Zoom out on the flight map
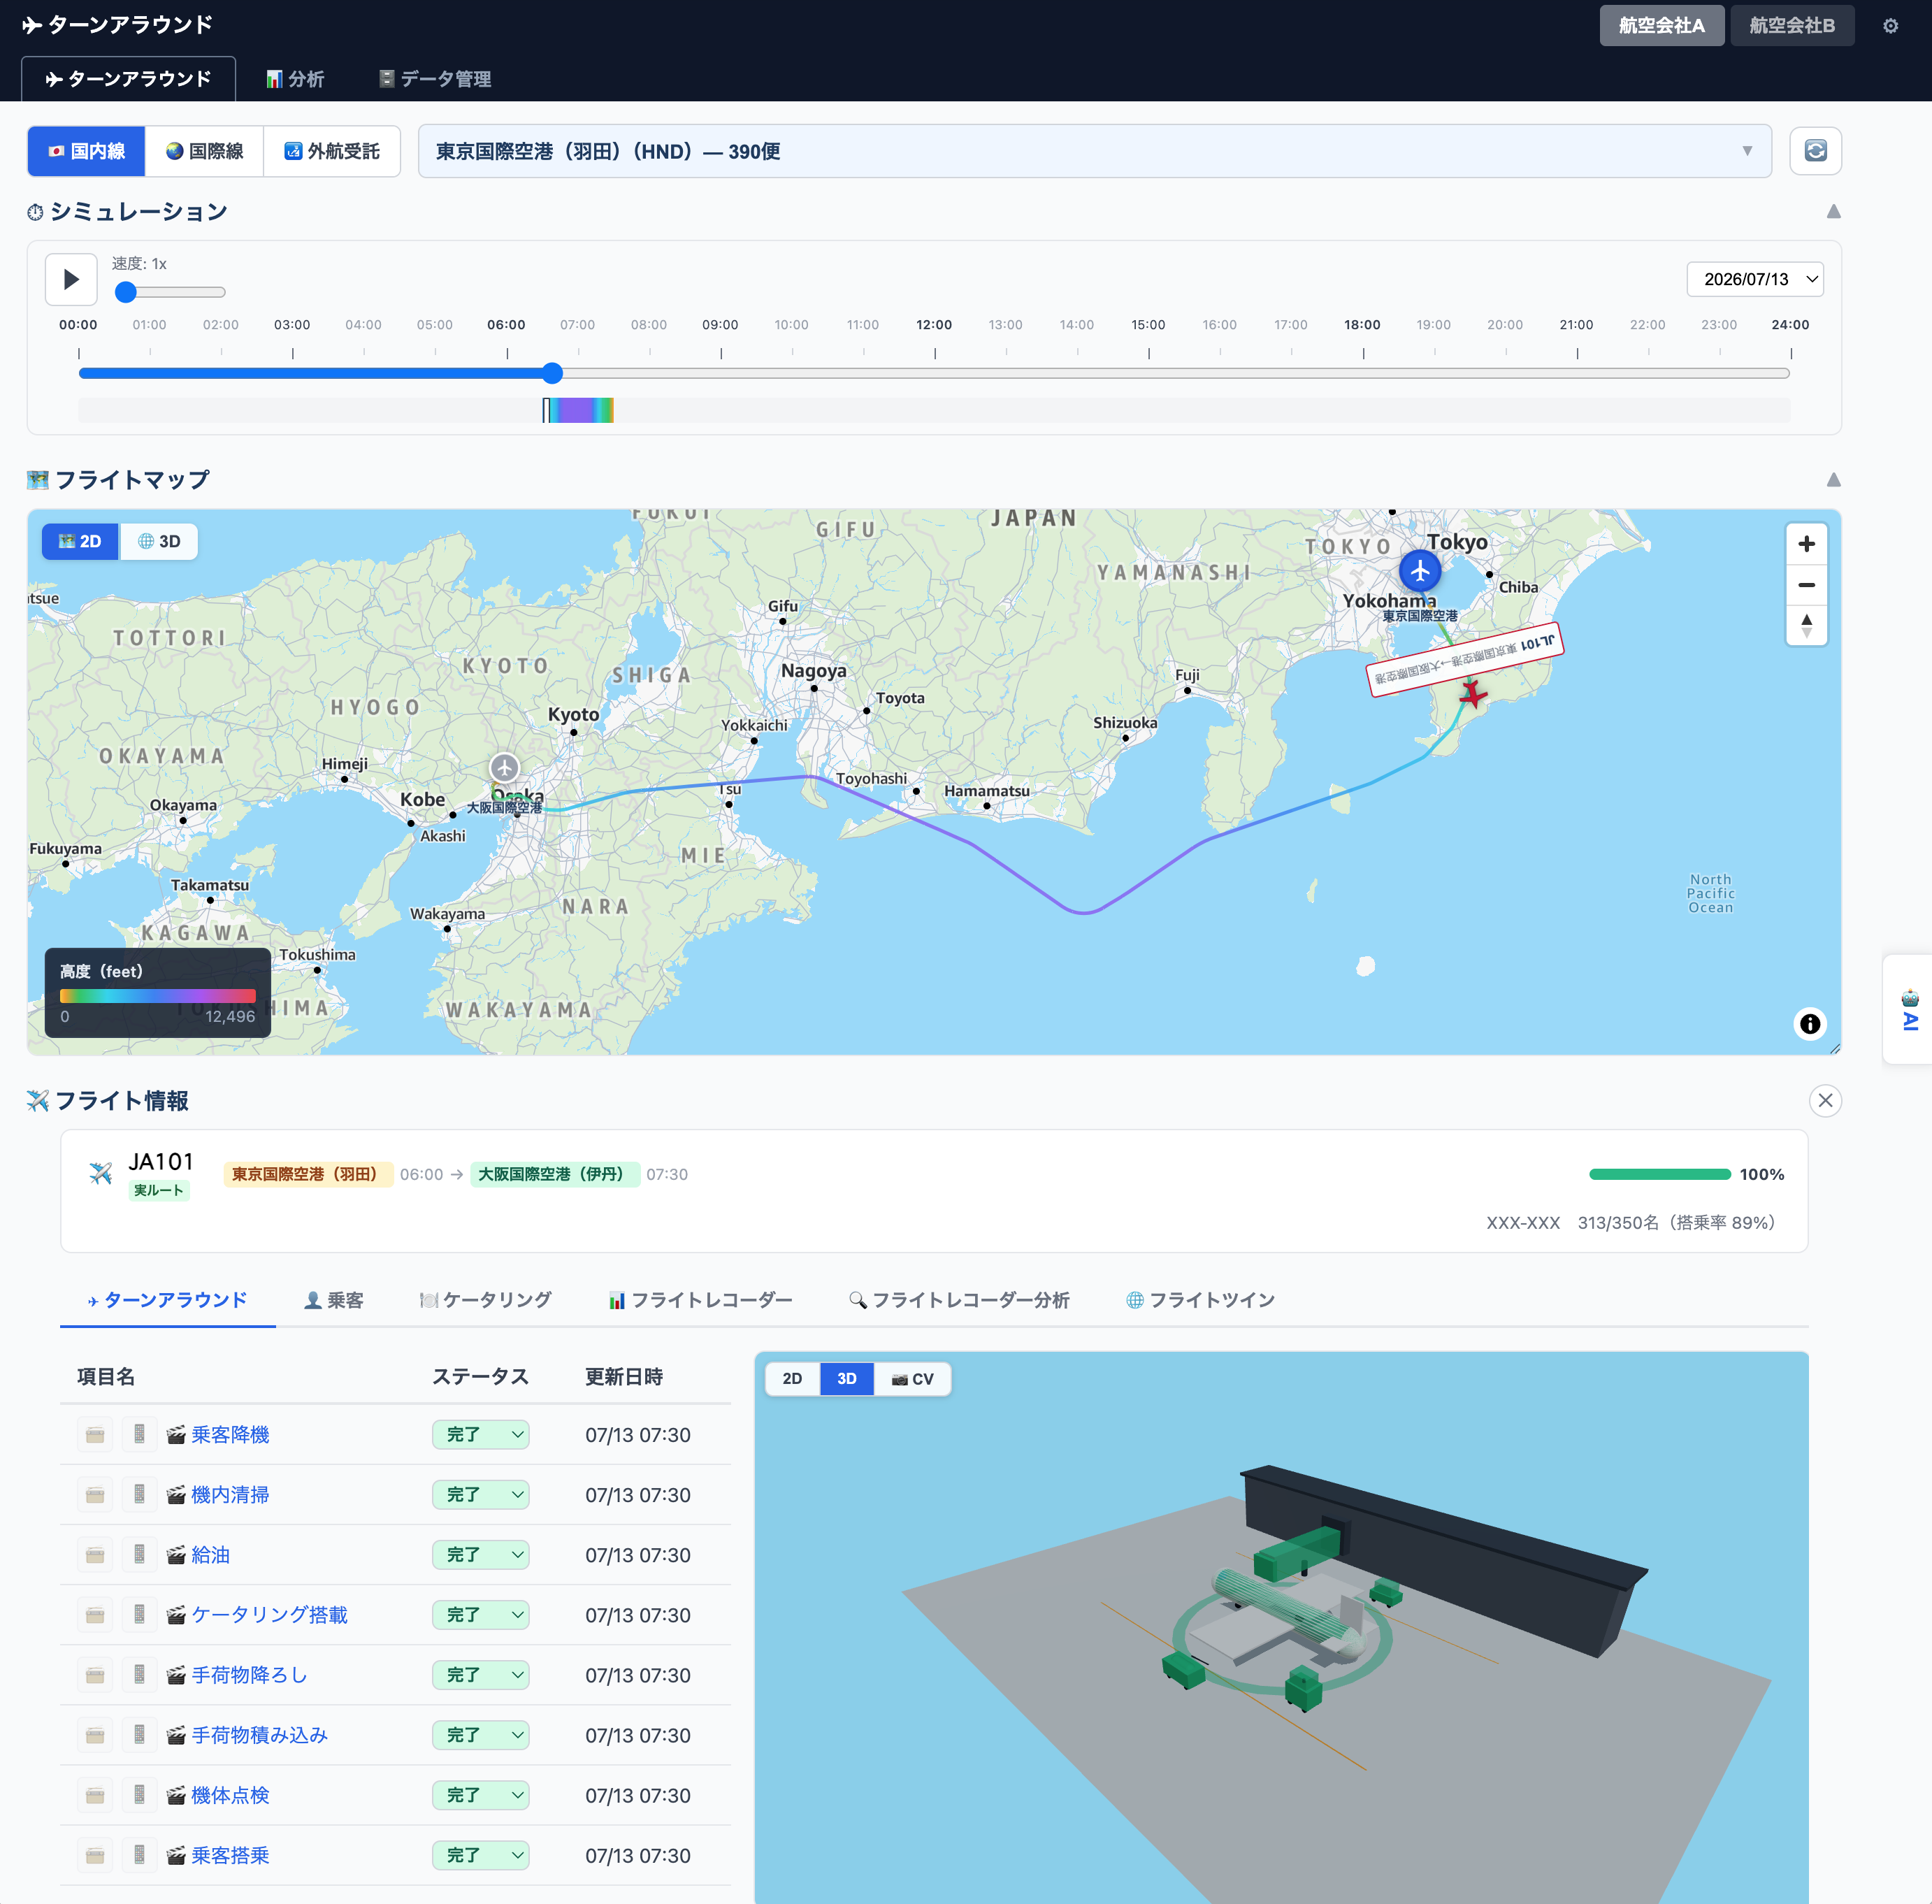 click(x=1806, y=585)
